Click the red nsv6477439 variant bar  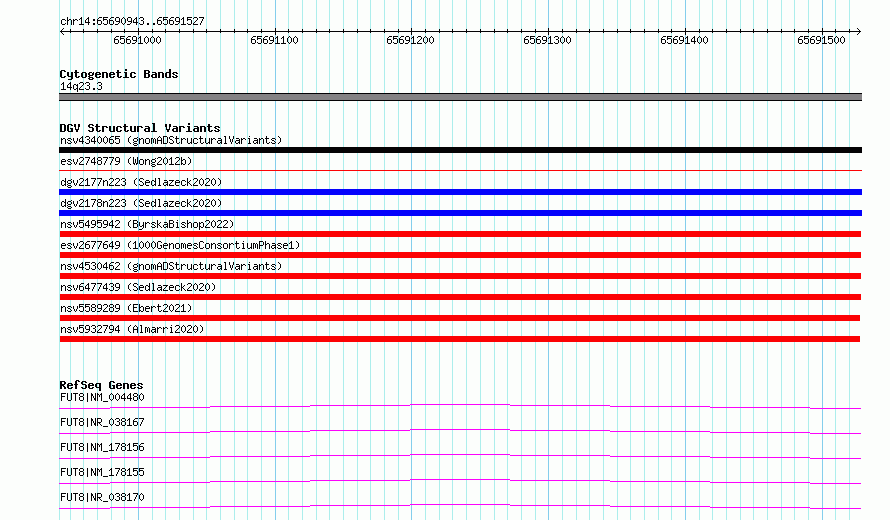[x=460, y=297]
